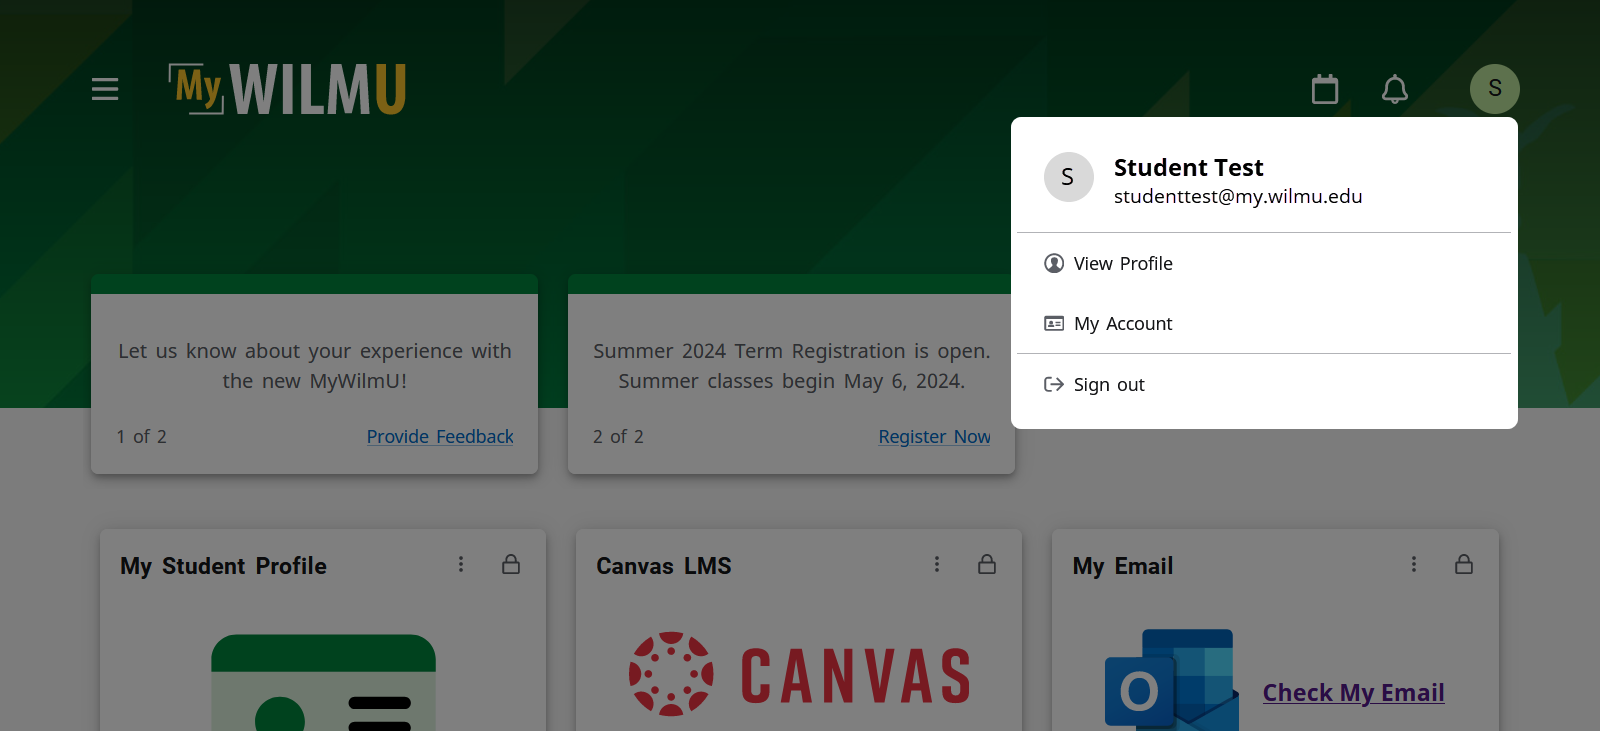Screen dimensions: 1600x731
Task: Click the Canvas logo image
Action: tap(800, 674)
